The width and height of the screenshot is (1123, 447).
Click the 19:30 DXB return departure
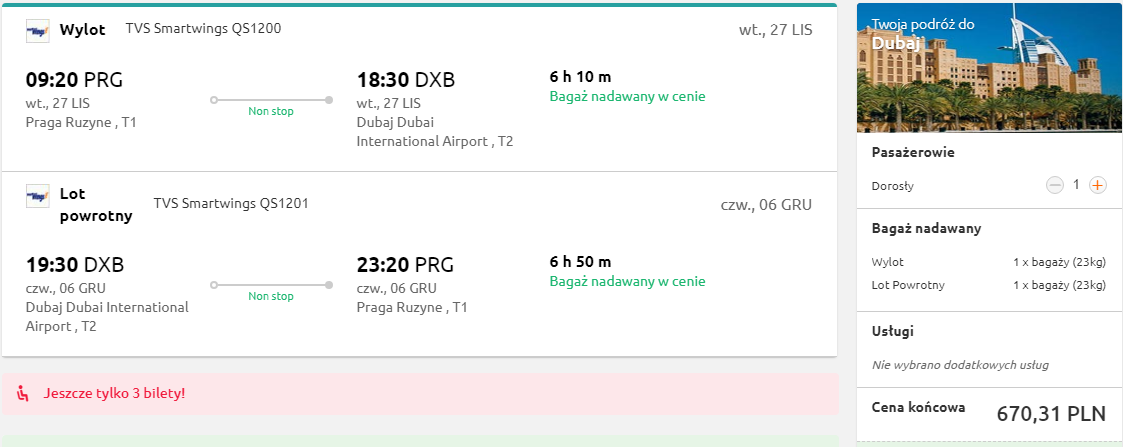(x=75, y=265)
